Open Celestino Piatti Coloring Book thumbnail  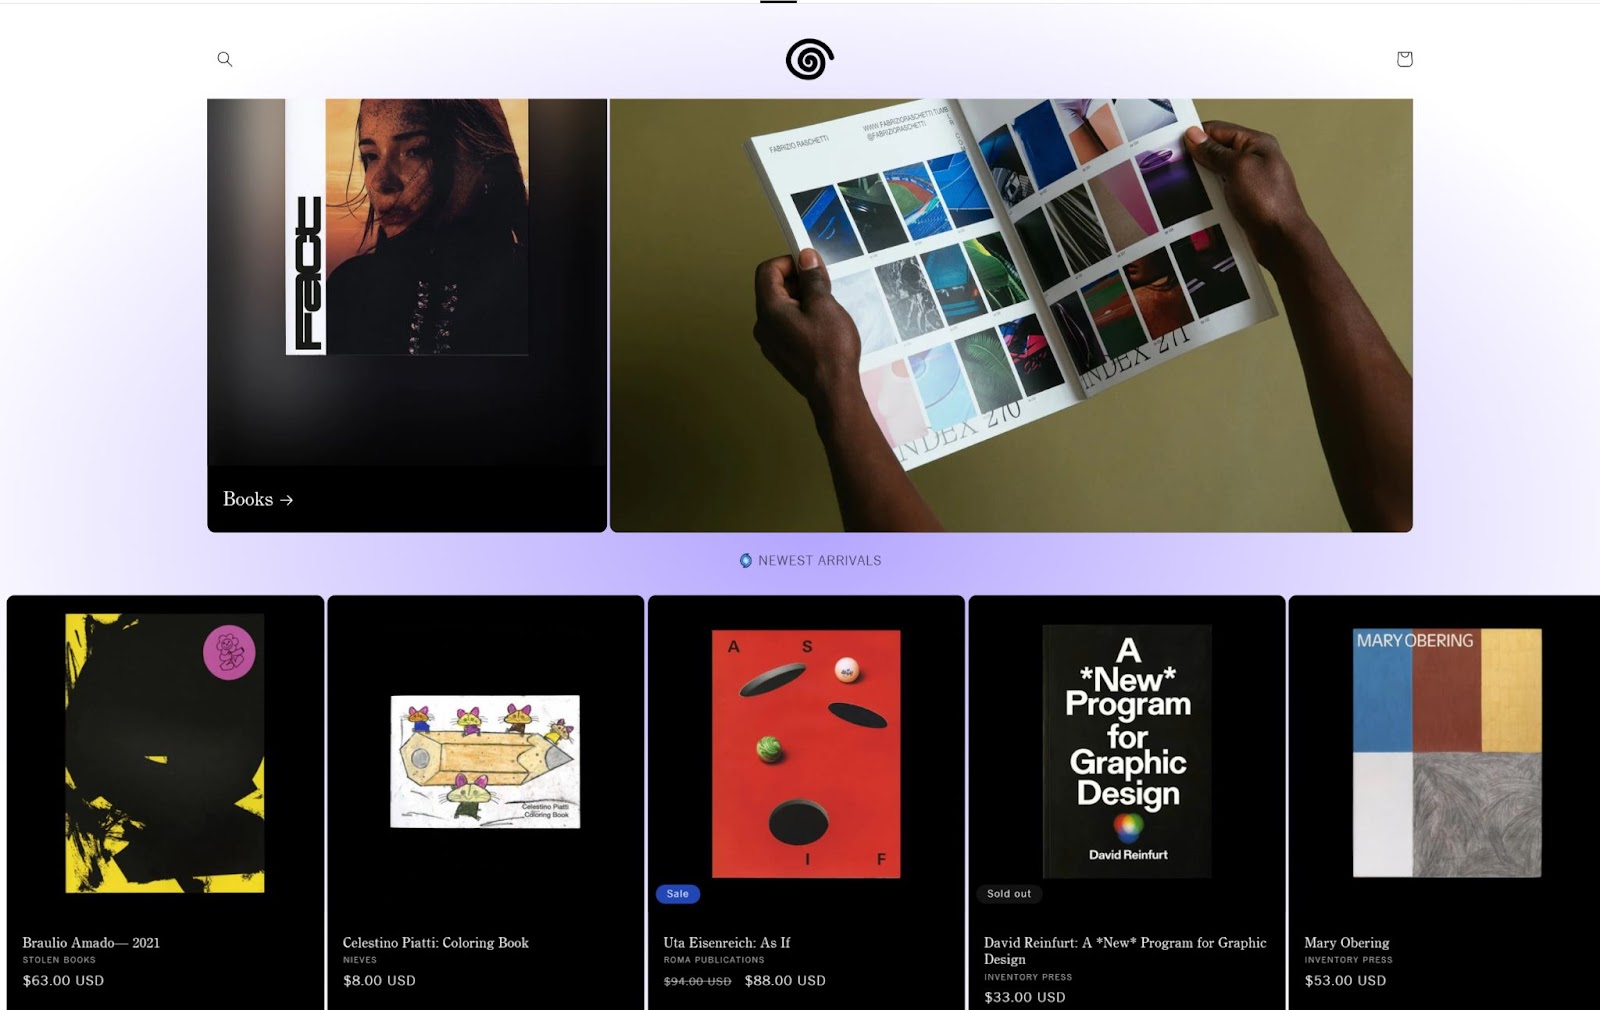coord(485,761)
